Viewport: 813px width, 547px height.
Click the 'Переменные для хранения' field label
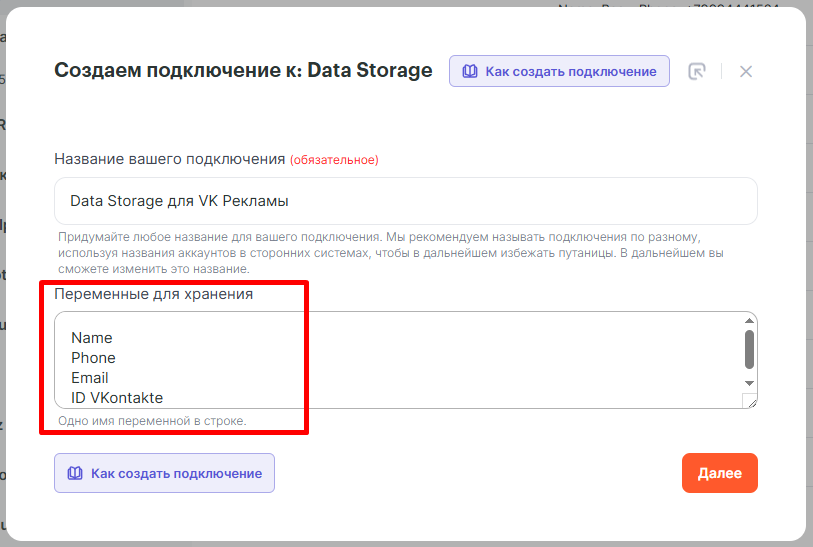click(153, 294)
